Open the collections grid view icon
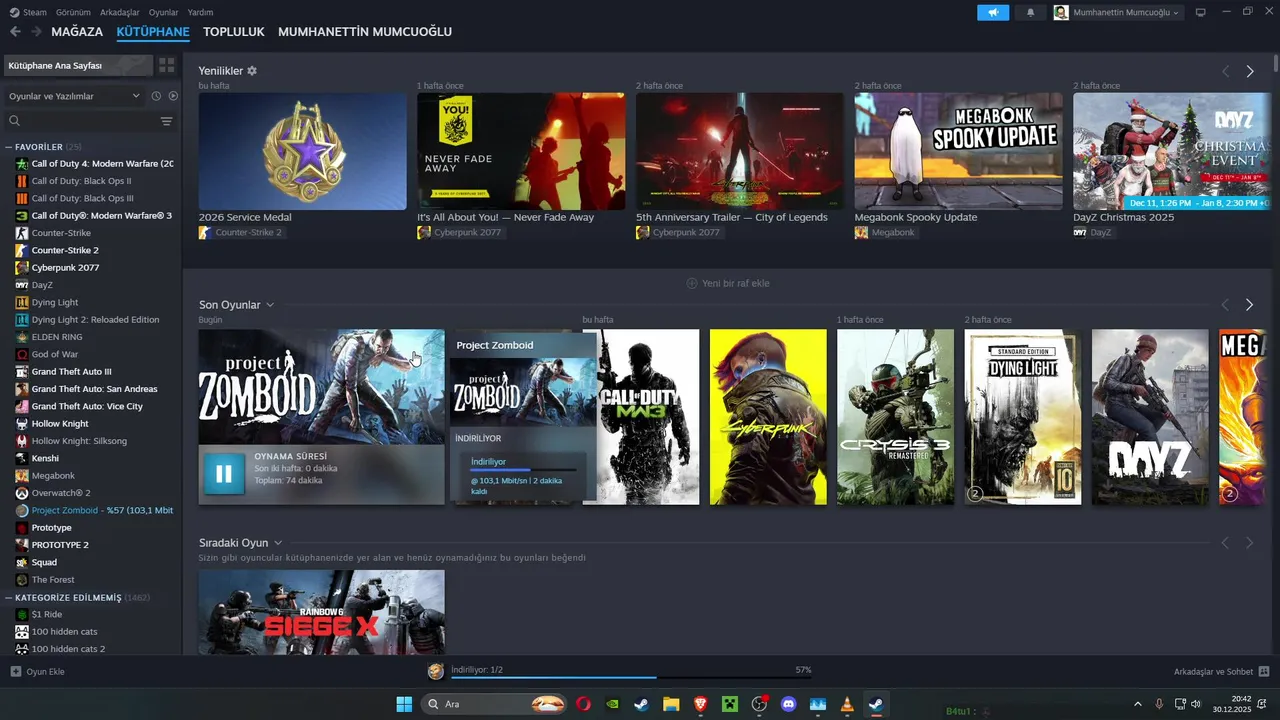 166,65
